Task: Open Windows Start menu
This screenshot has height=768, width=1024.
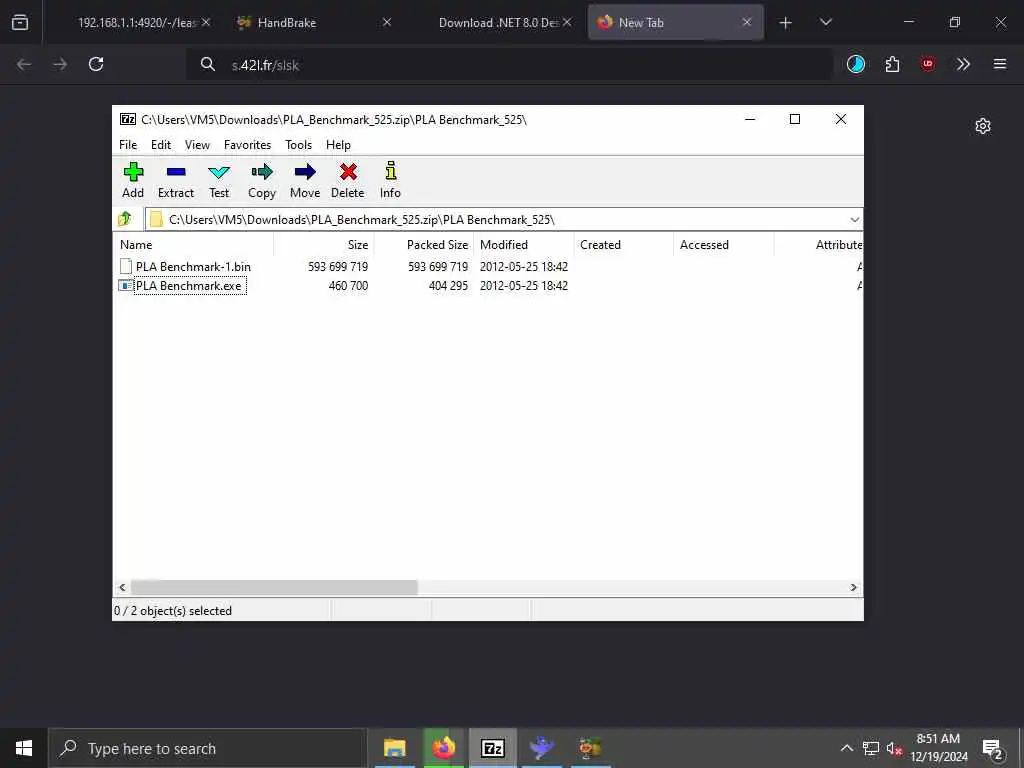Action: coord(24,748)
